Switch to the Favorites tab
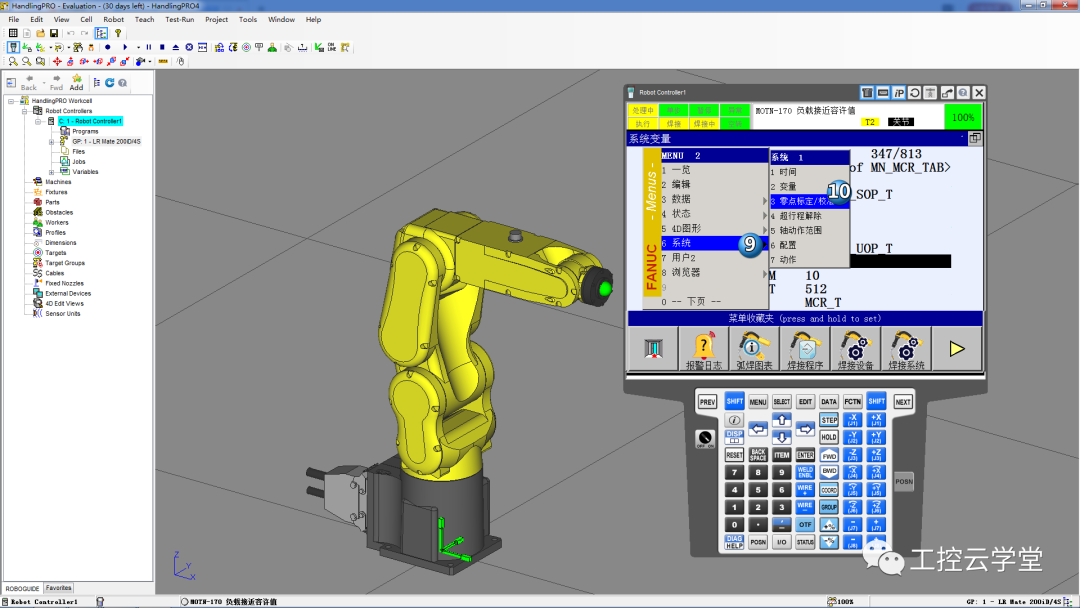The height and width of the screenshot is (608, 1080). 59,588
